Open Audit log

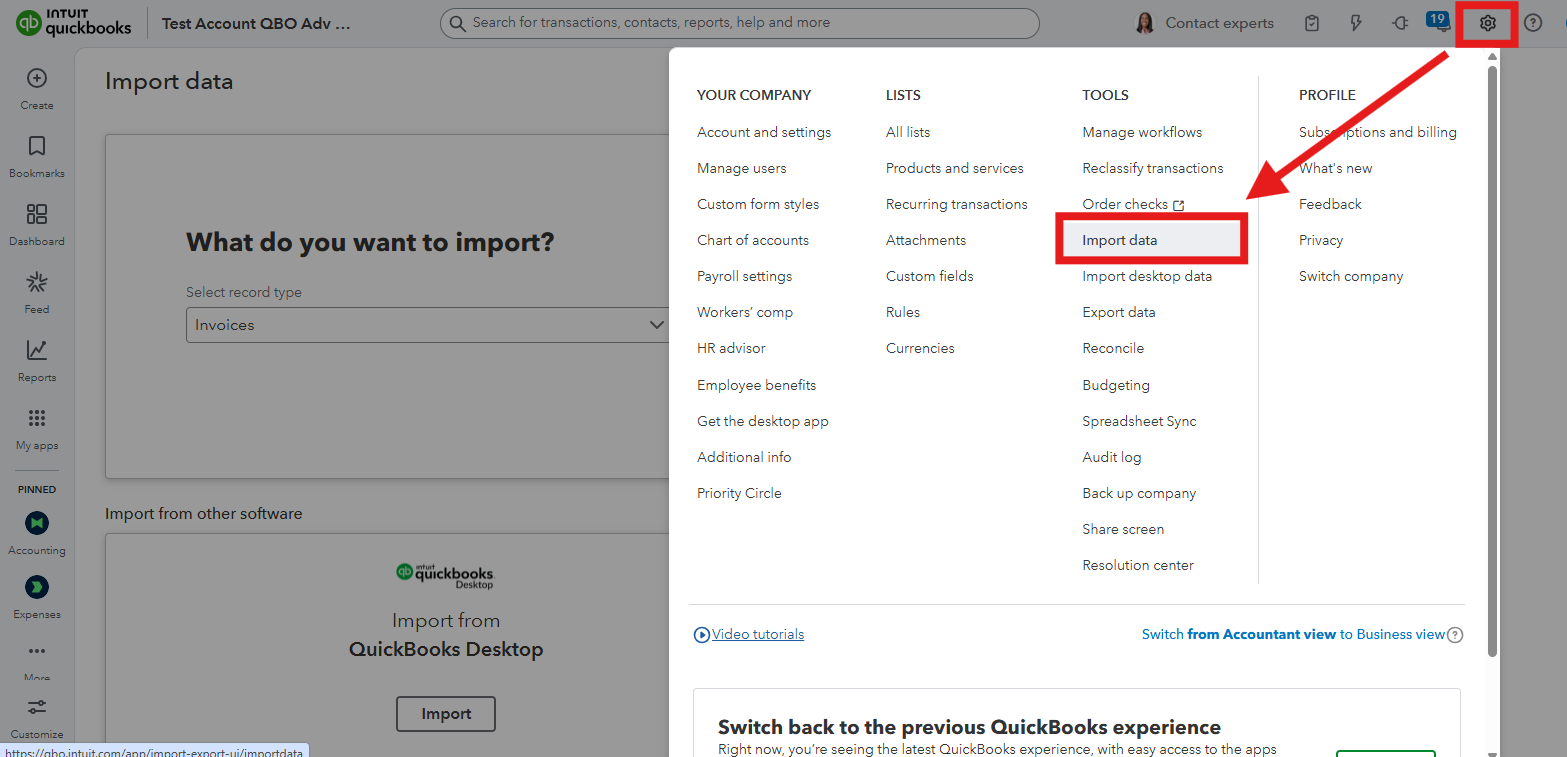1112,457
